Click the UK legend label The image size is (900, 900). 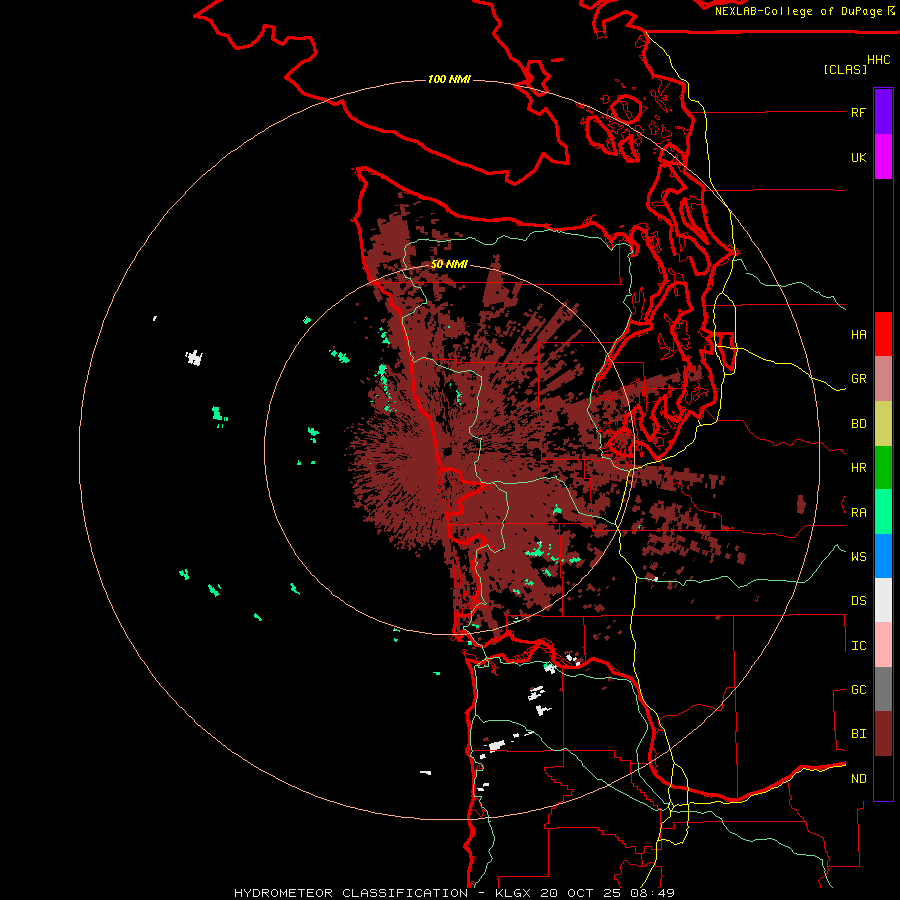(858, 157)
